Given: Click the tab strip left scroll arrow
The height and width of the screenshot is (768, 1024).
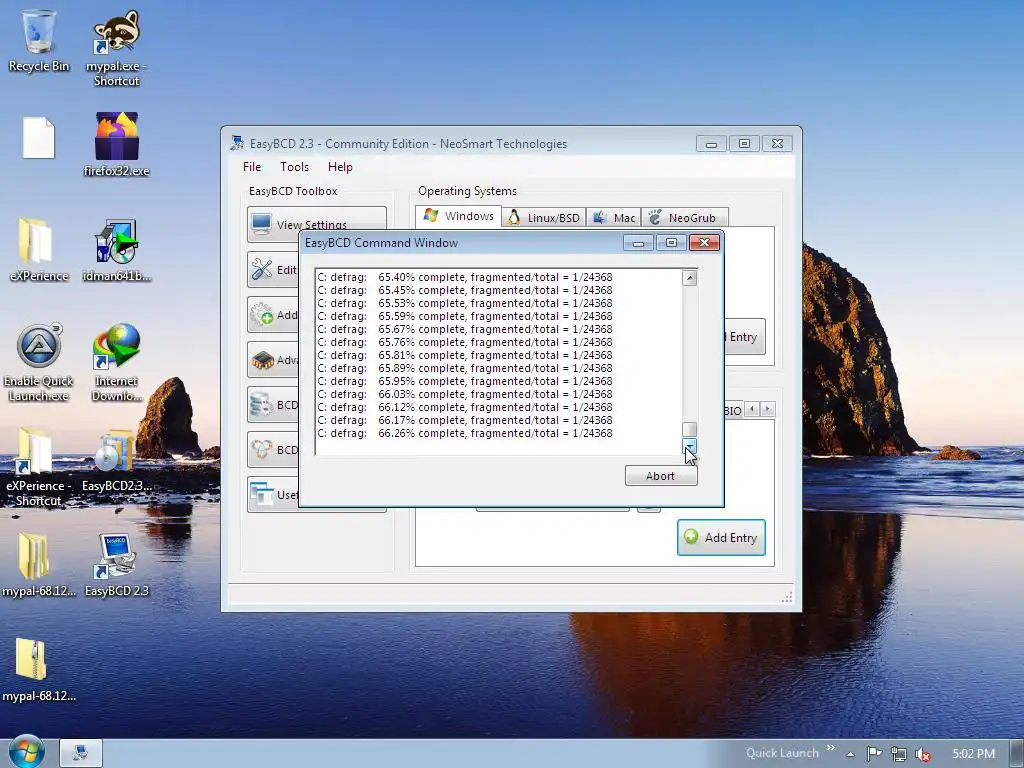Looking at the screenshot, I should (752, 409).
